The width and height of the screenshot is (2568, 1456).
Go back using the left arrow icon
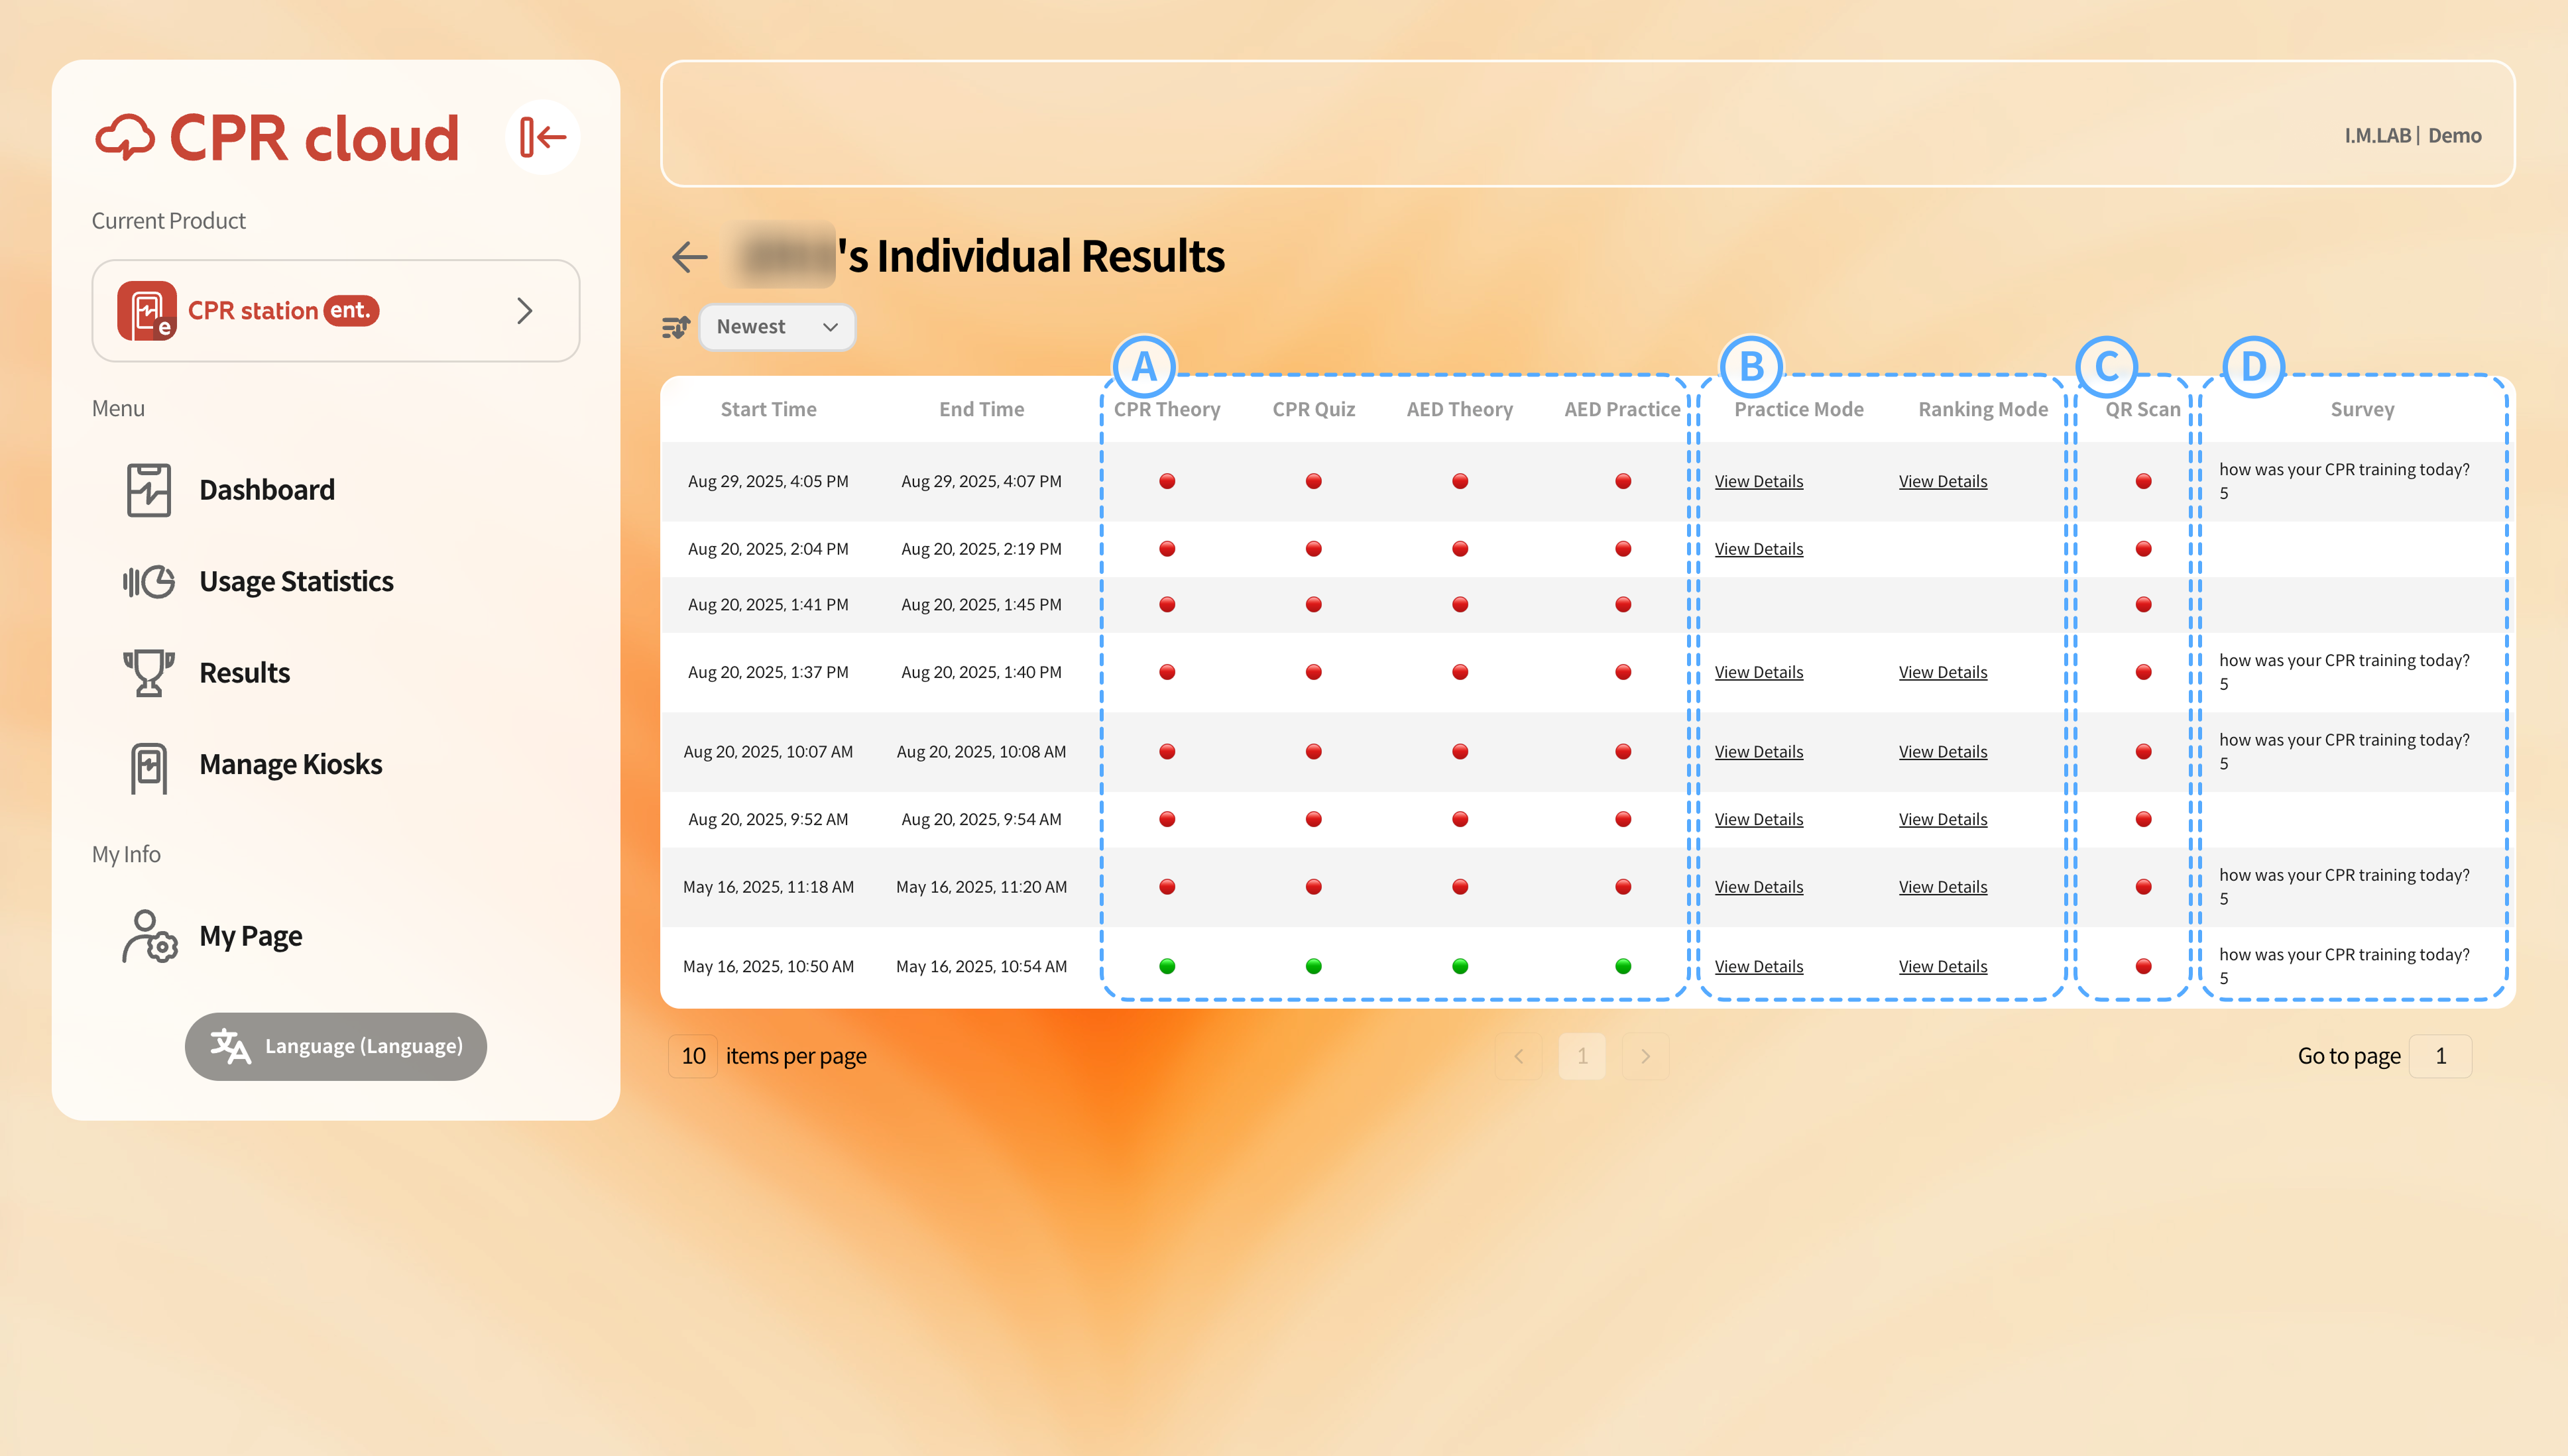(690, 257)
